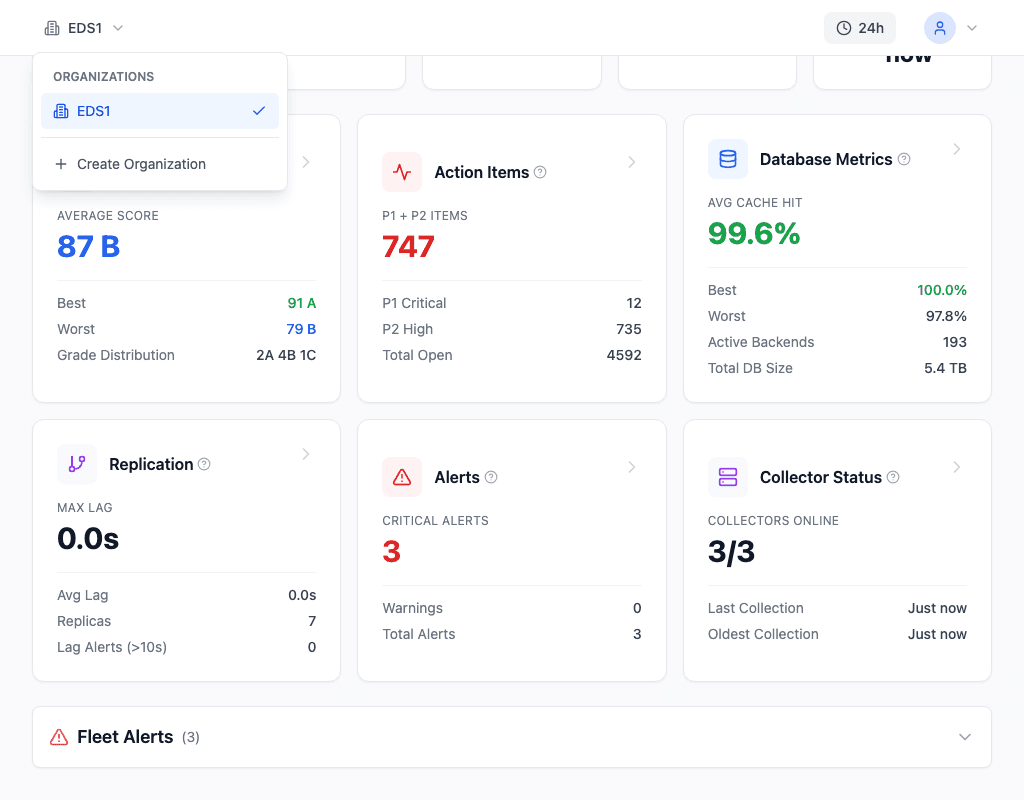Open the 24h time range selector
The image size is (1024, 800).
(x=860, y=28)
